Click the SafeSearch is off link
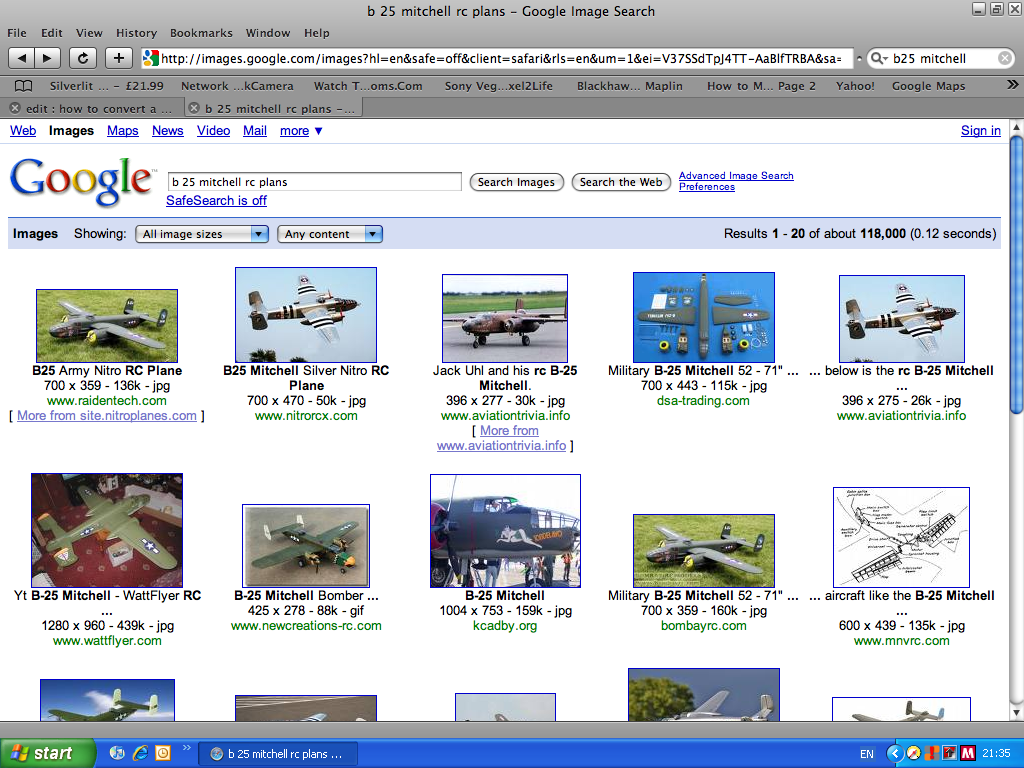Image resolution: width=1024 pixels, height=768 pixels. coord(216,200)
